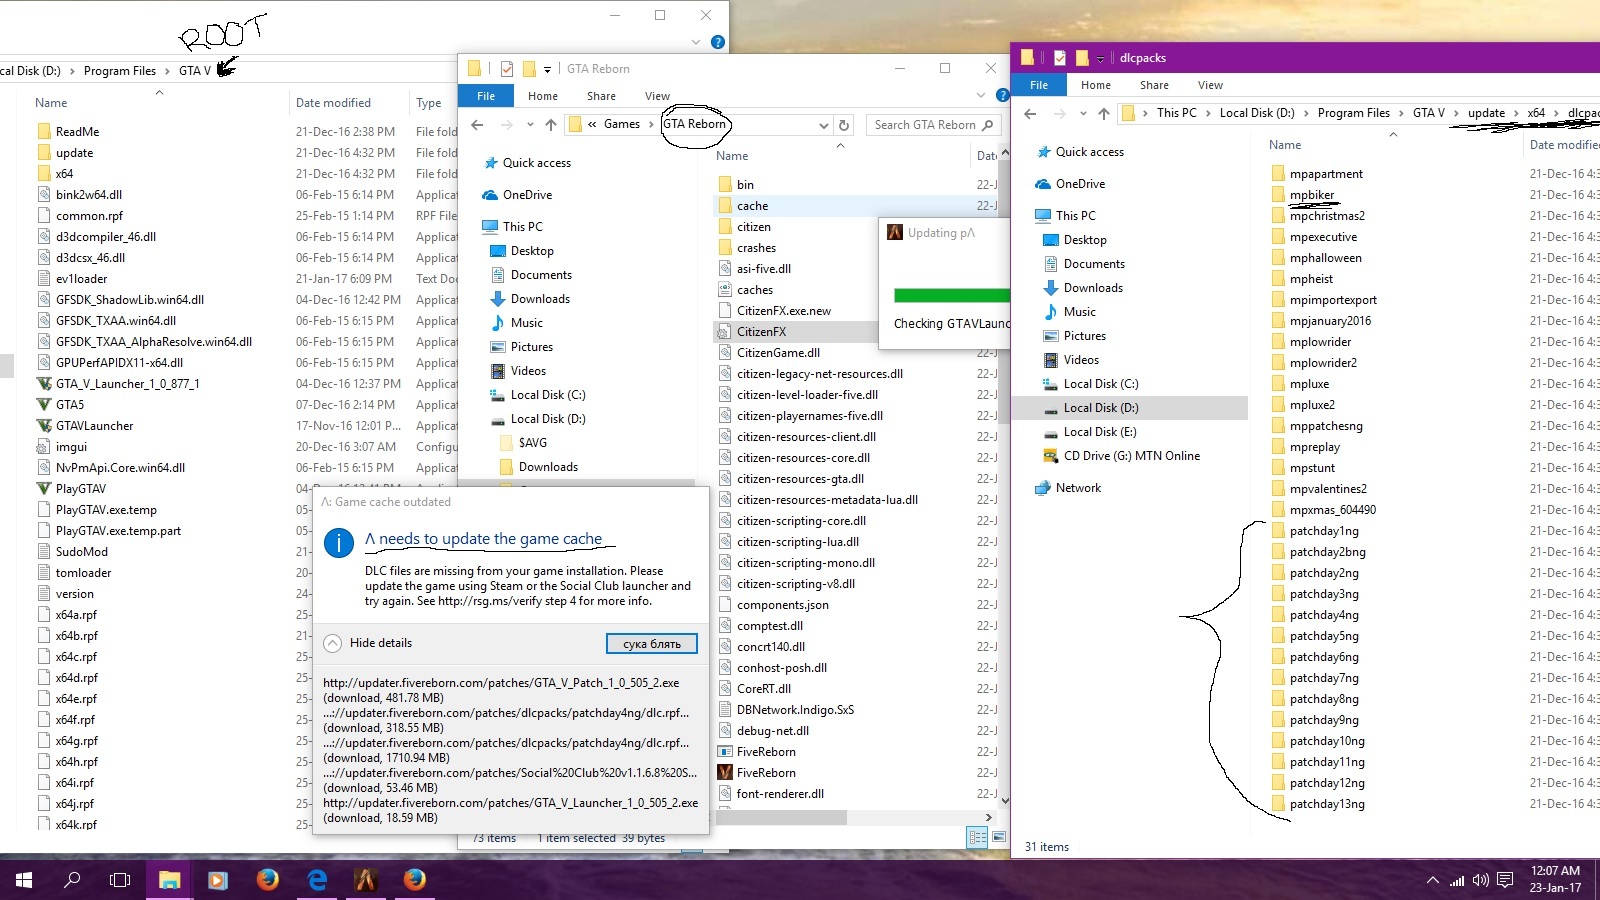Open the Share tab in dlcpacks window
This screenshot has width=1600, height=900.
[x=1154, y=85]
